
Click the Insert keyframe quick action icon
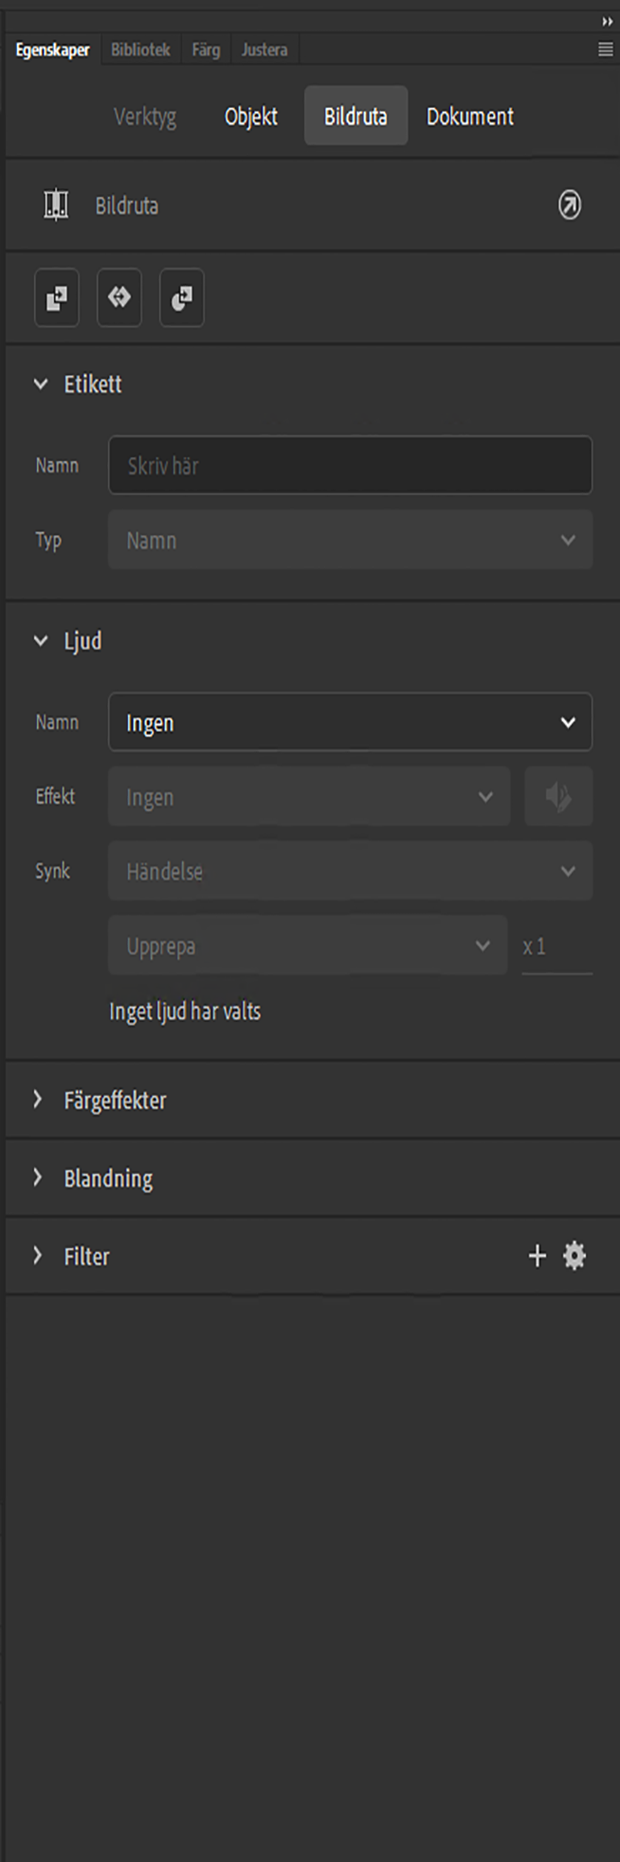56,297
